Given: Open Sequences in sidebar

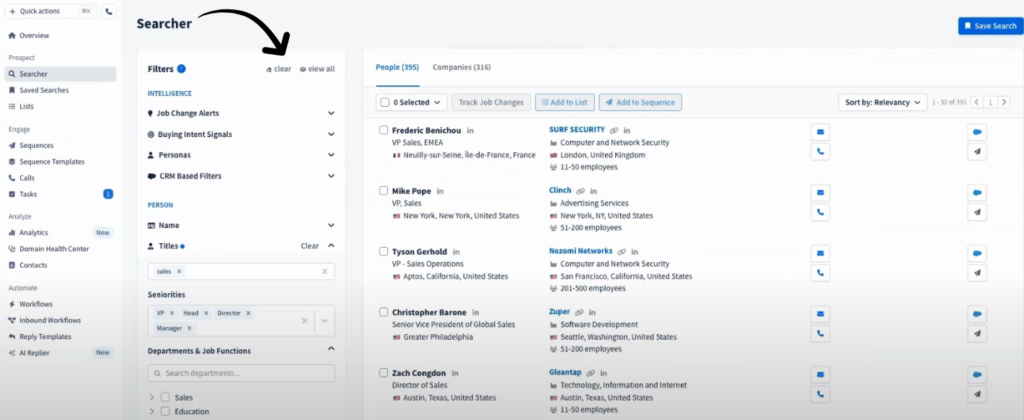Looking at the screenshot, I should 37,146.
